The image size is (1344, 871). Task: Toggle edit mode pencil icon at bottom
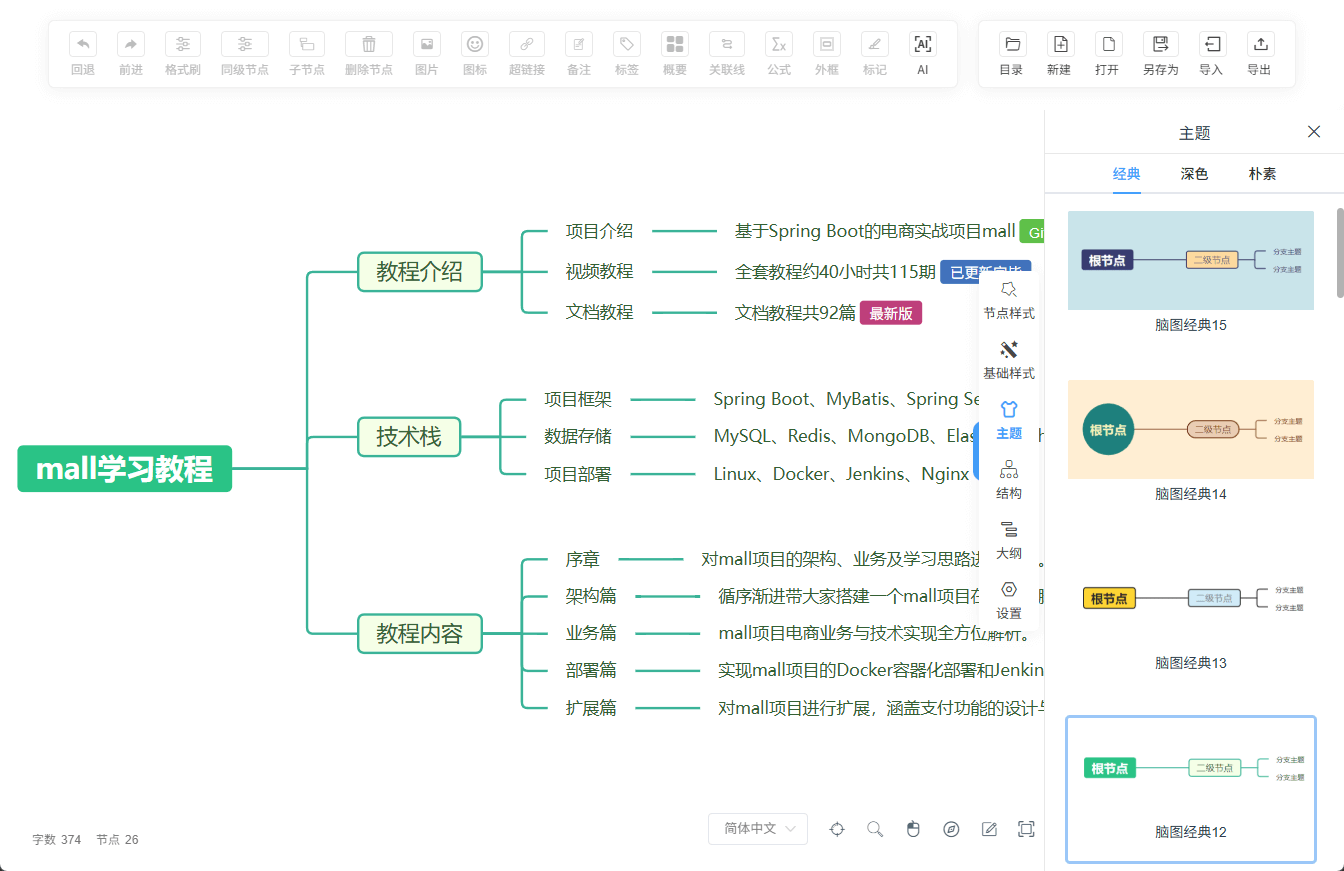click(989, 829)
